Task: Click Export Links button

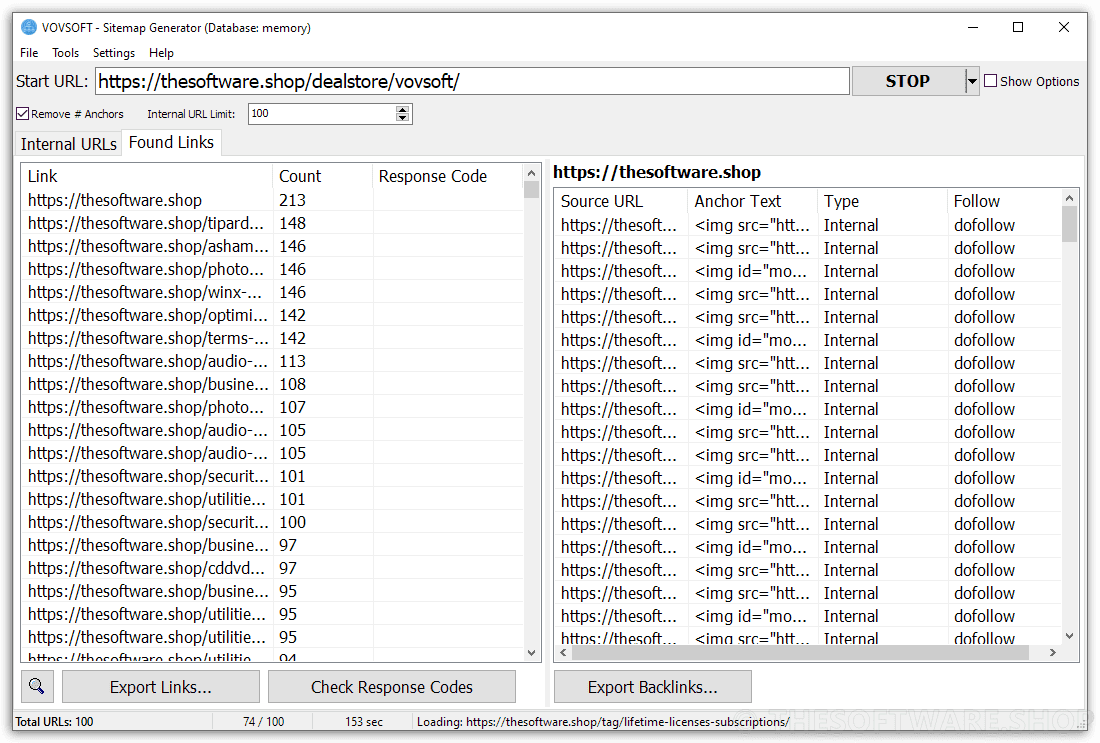Action: (x=161, y=687)
